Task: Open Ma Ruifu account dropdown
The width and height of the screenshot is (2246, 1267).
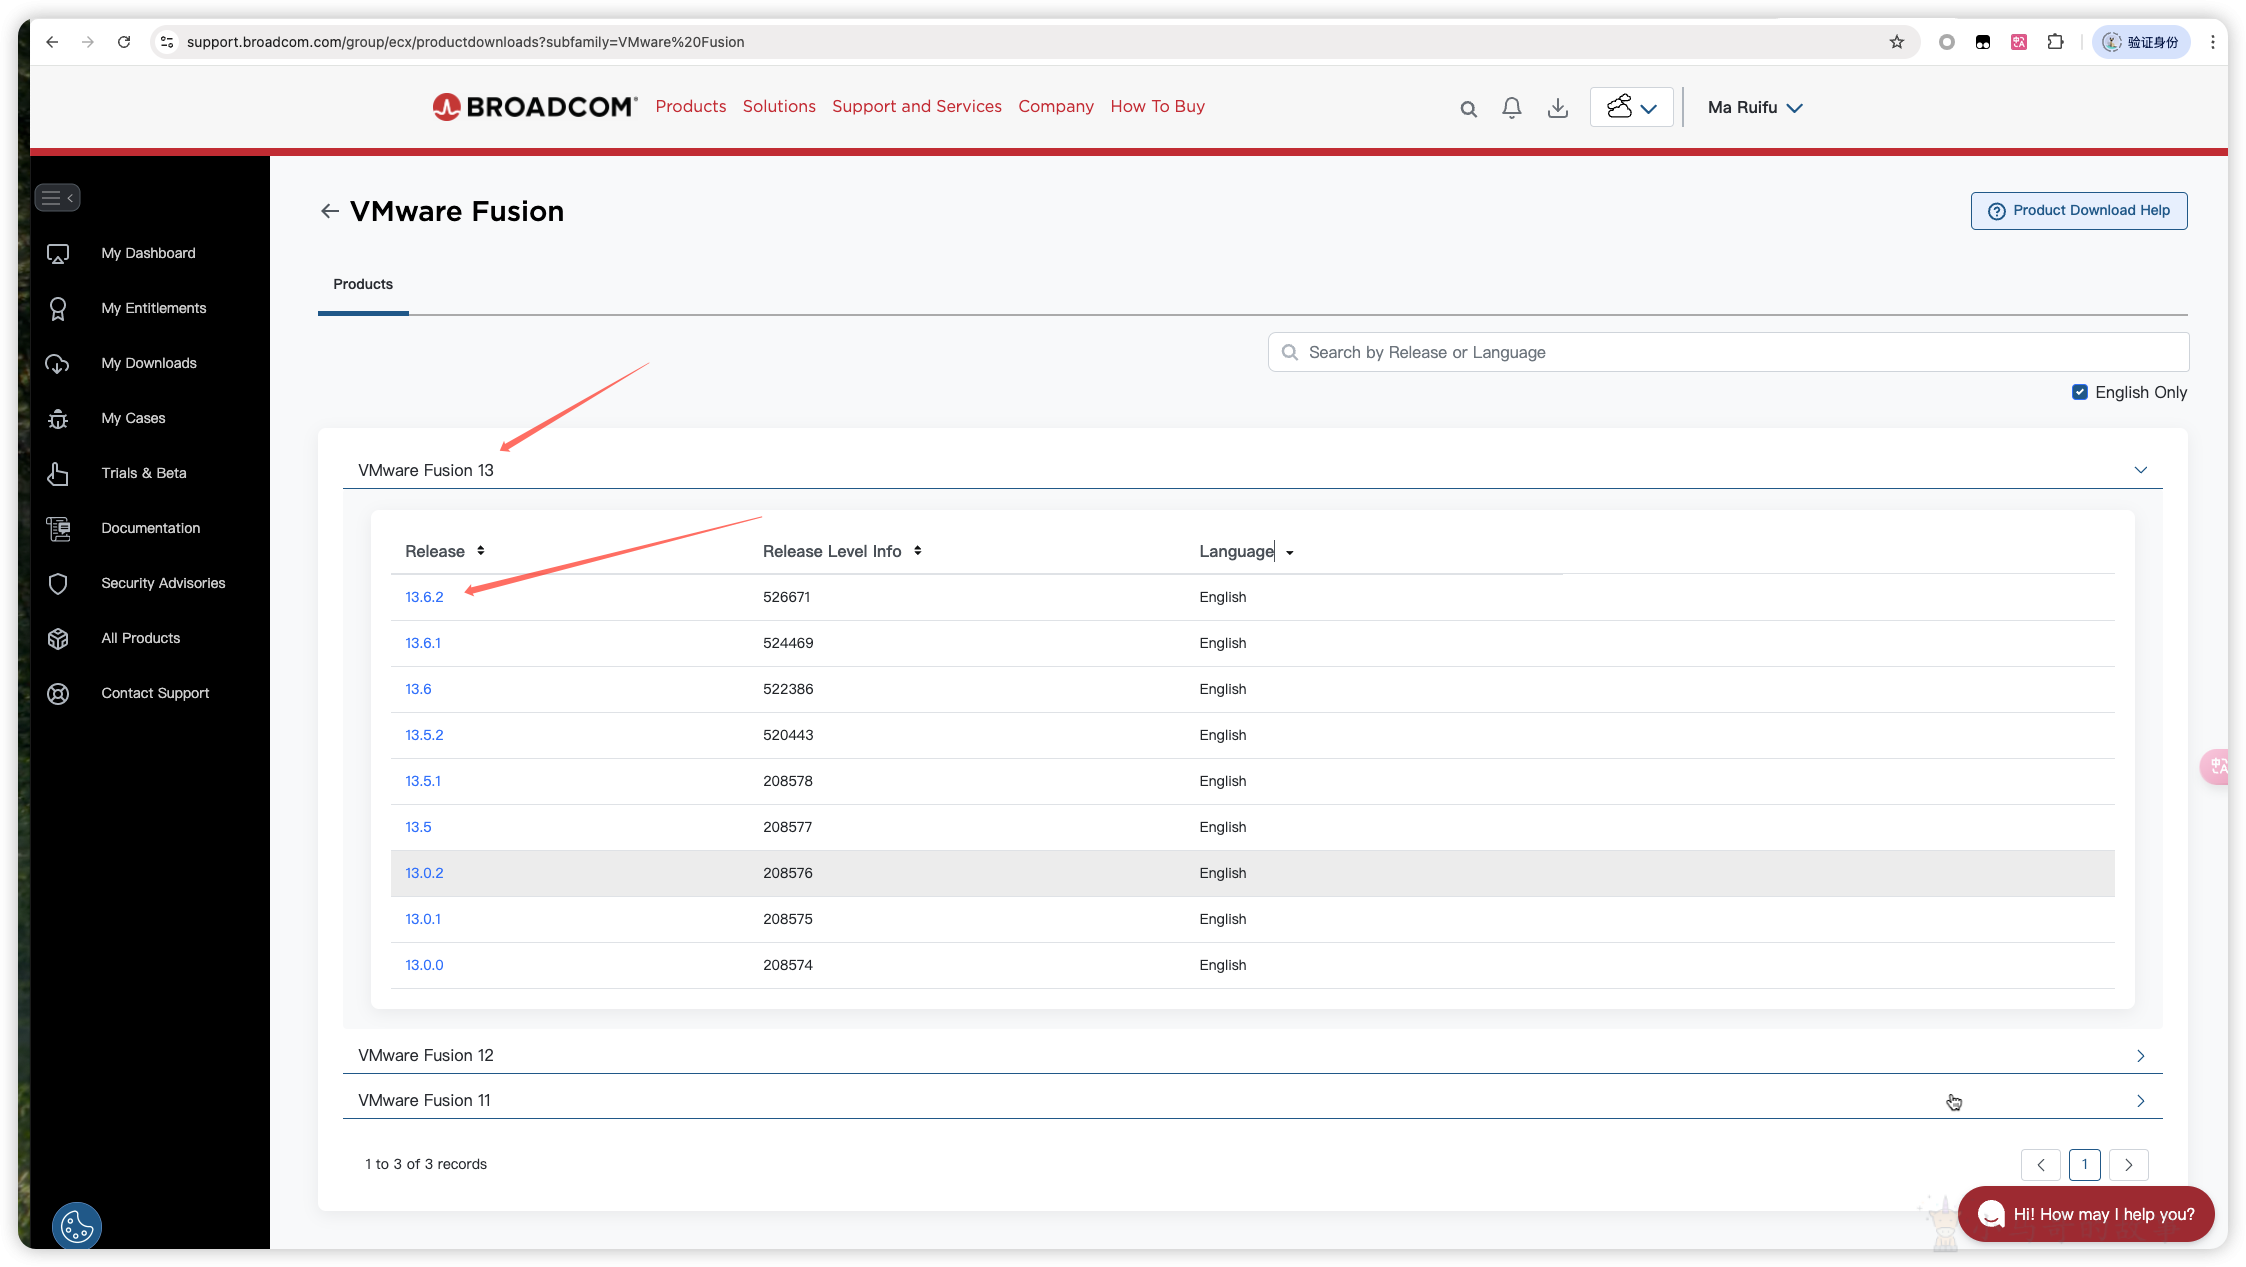Action: [1755, 107]
